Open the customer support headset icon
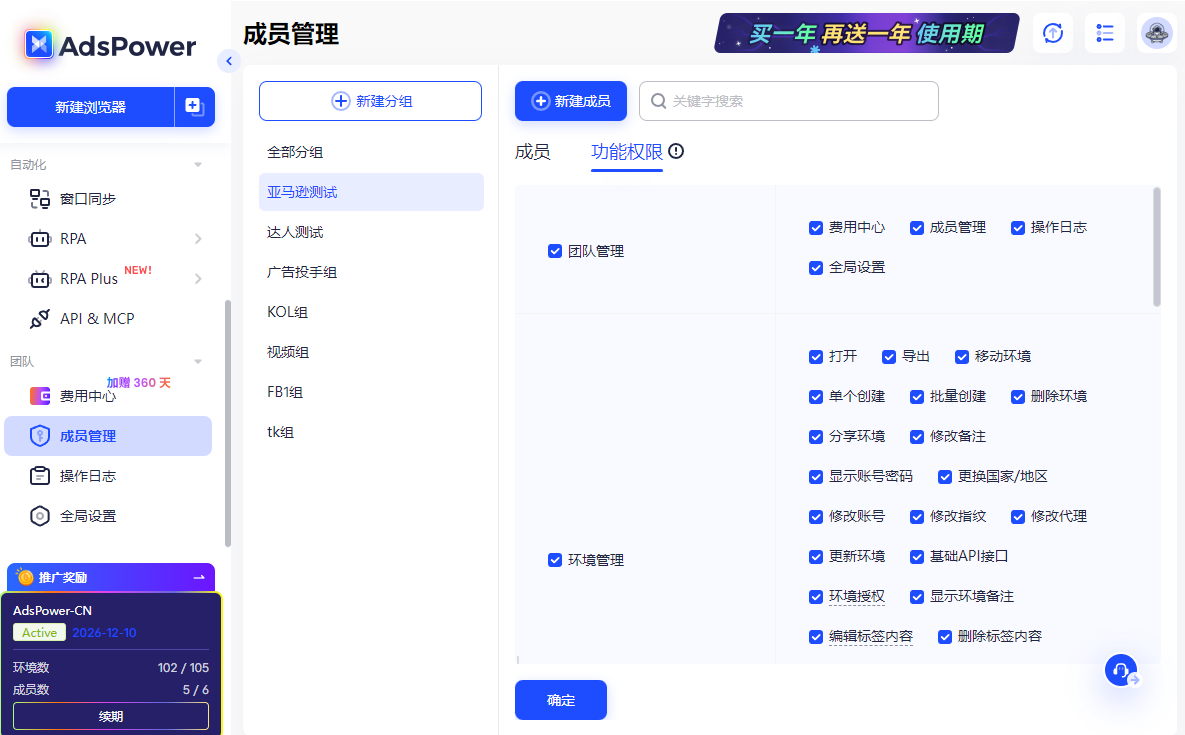 [1120, 670]
